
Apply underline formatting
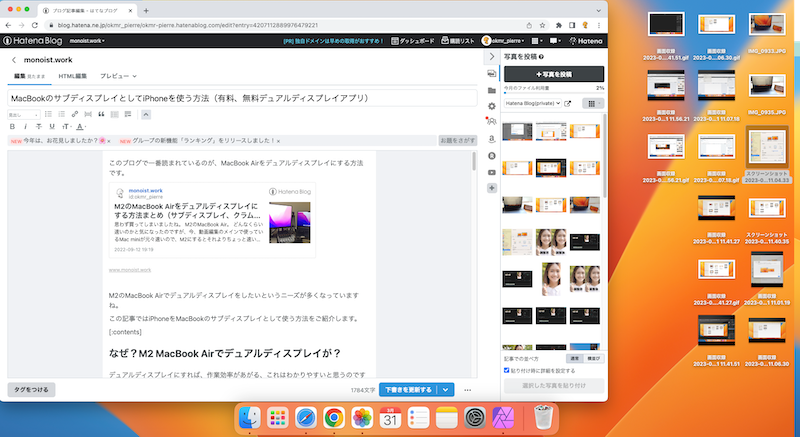(52, 126)
